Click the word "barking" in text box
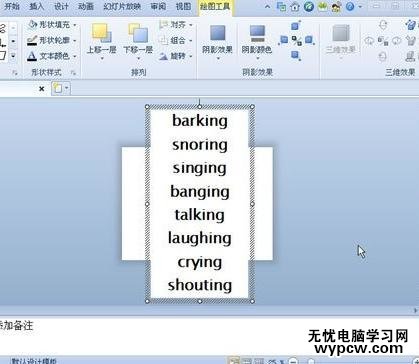The image size is (419, 364). click(200, 121)
